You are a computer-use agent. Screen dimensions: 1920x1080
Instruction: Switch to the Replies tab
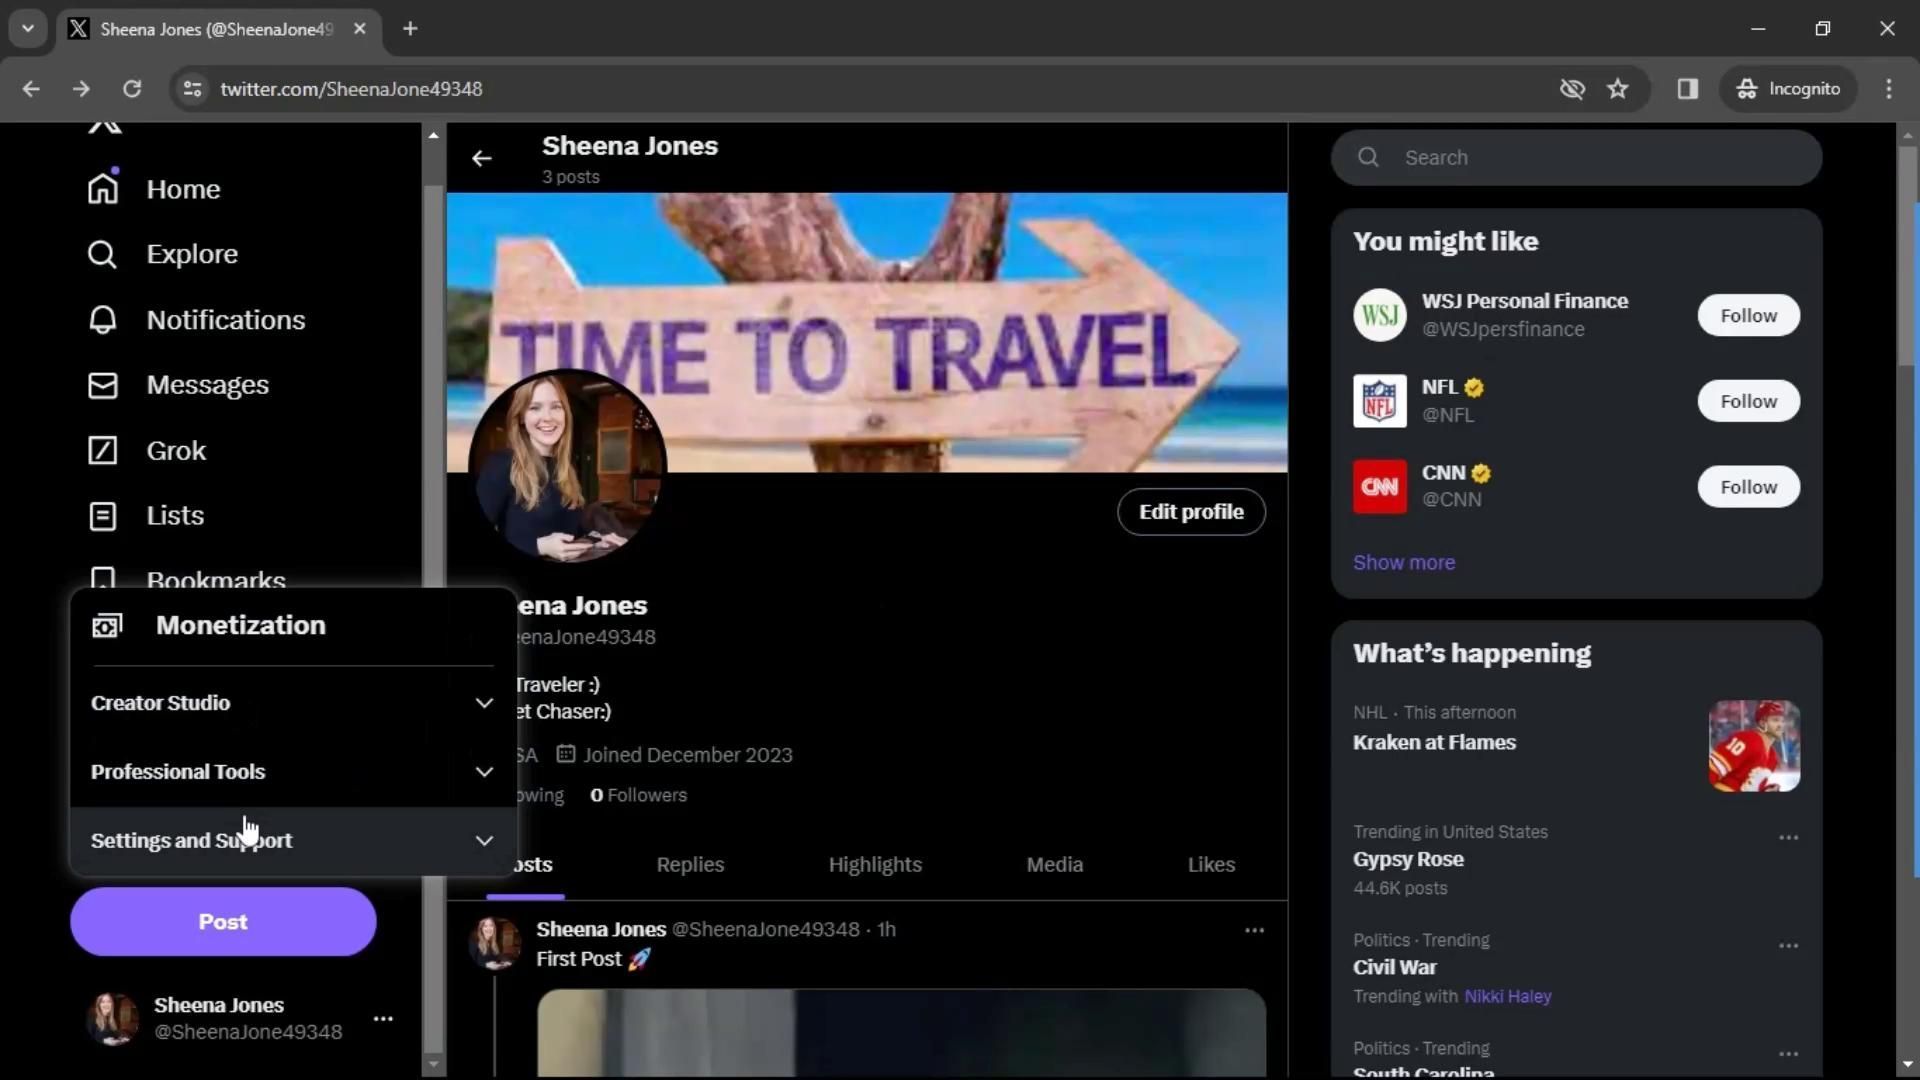point(690,865)
